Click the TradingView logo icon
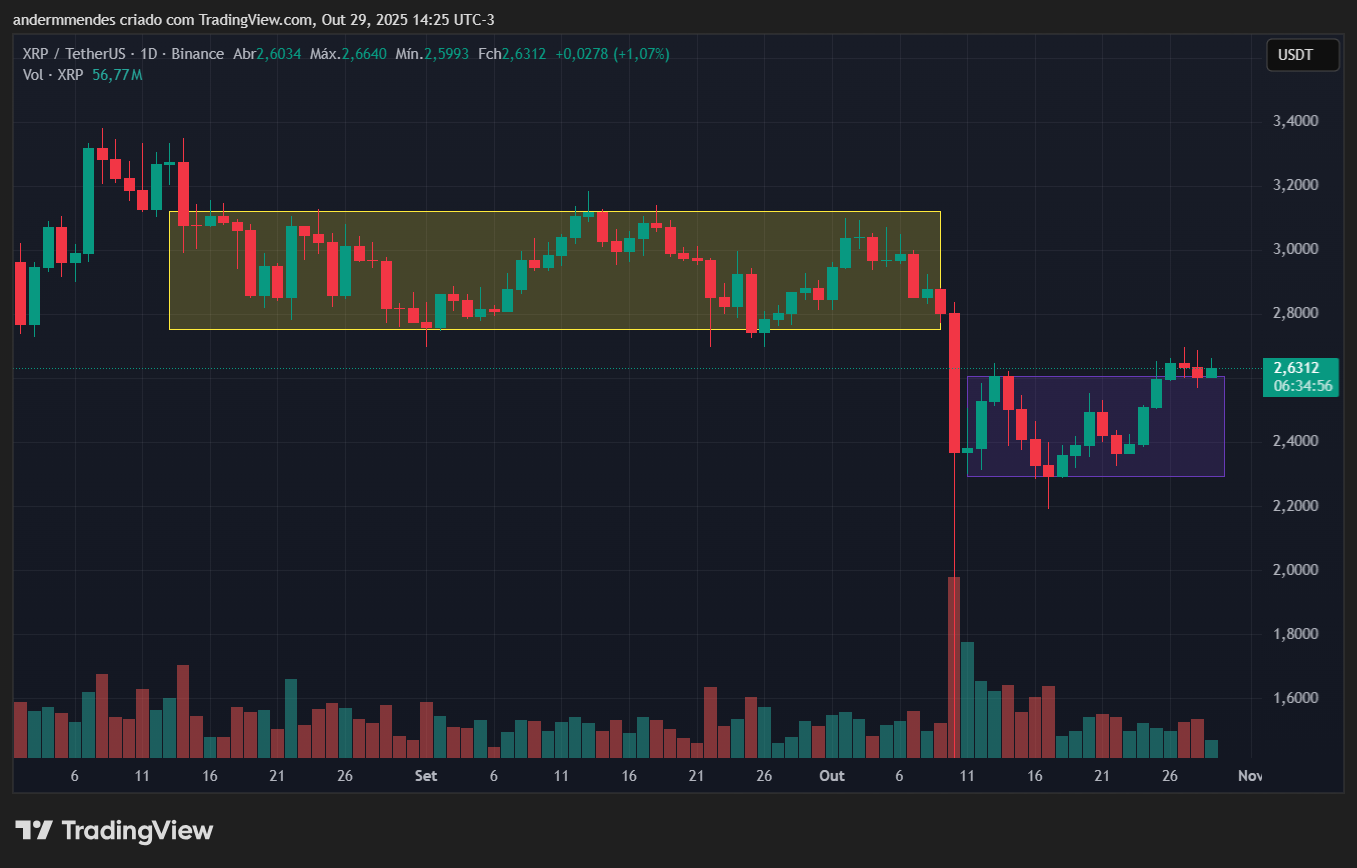Viewport: 1357px width, 868px height. point(36,830)
